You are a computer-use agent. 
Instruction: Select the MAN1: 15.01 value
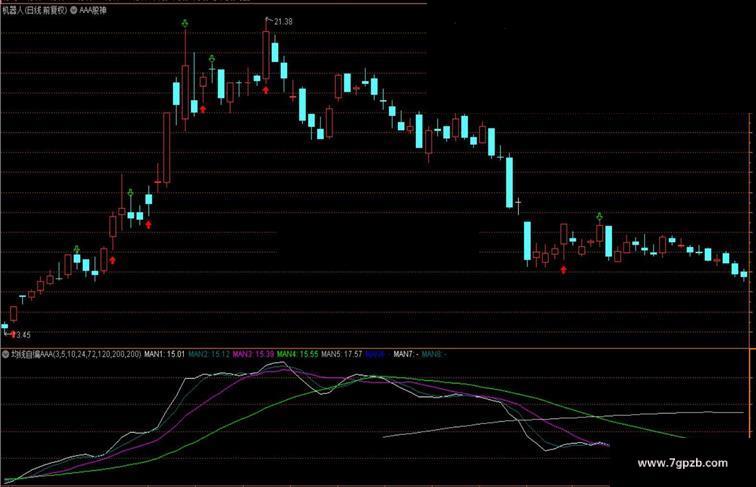(x=164, y=354)
